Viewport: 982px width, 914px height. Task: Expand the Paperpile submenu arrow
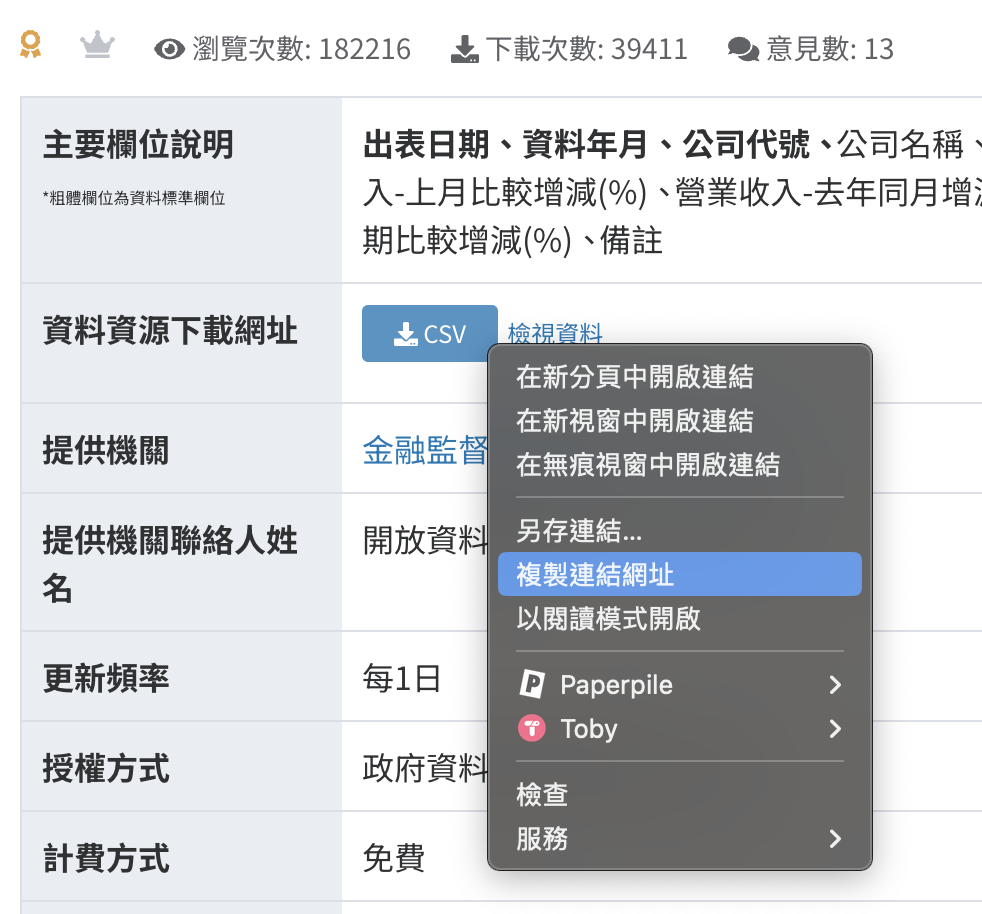tap(835, 685)
